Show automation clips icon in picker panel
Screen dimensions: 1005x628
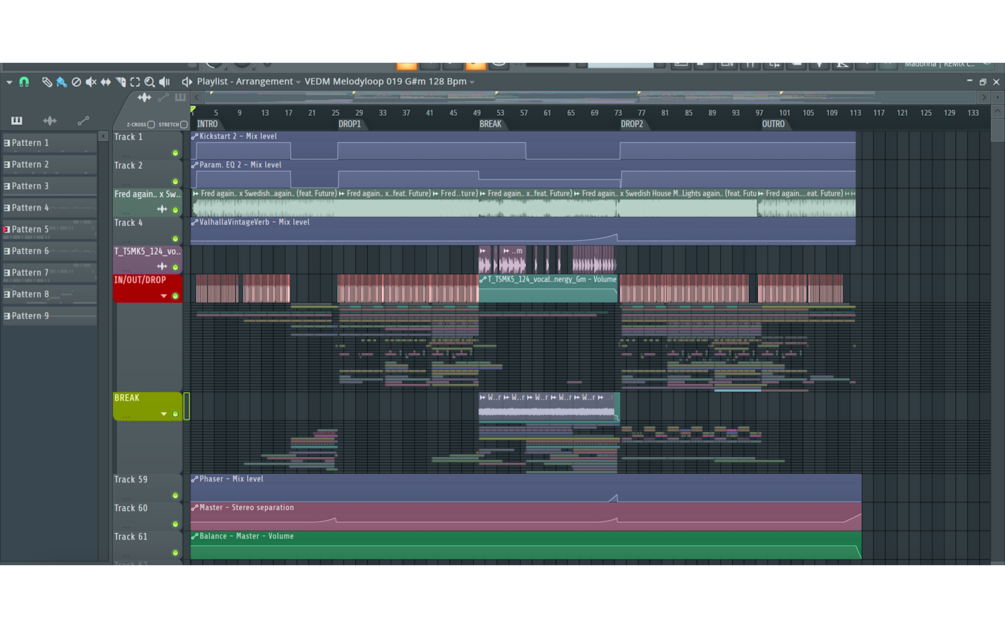click(83, 120)
